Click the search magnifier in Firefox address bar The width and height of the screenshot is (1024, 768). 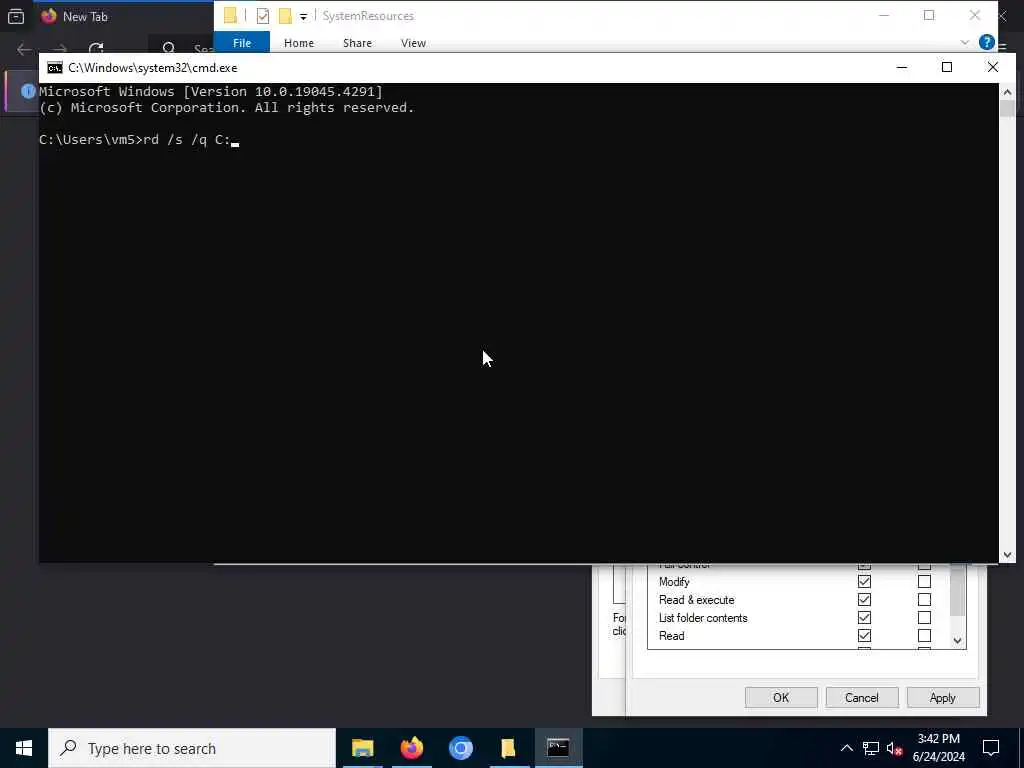[168, 49]
